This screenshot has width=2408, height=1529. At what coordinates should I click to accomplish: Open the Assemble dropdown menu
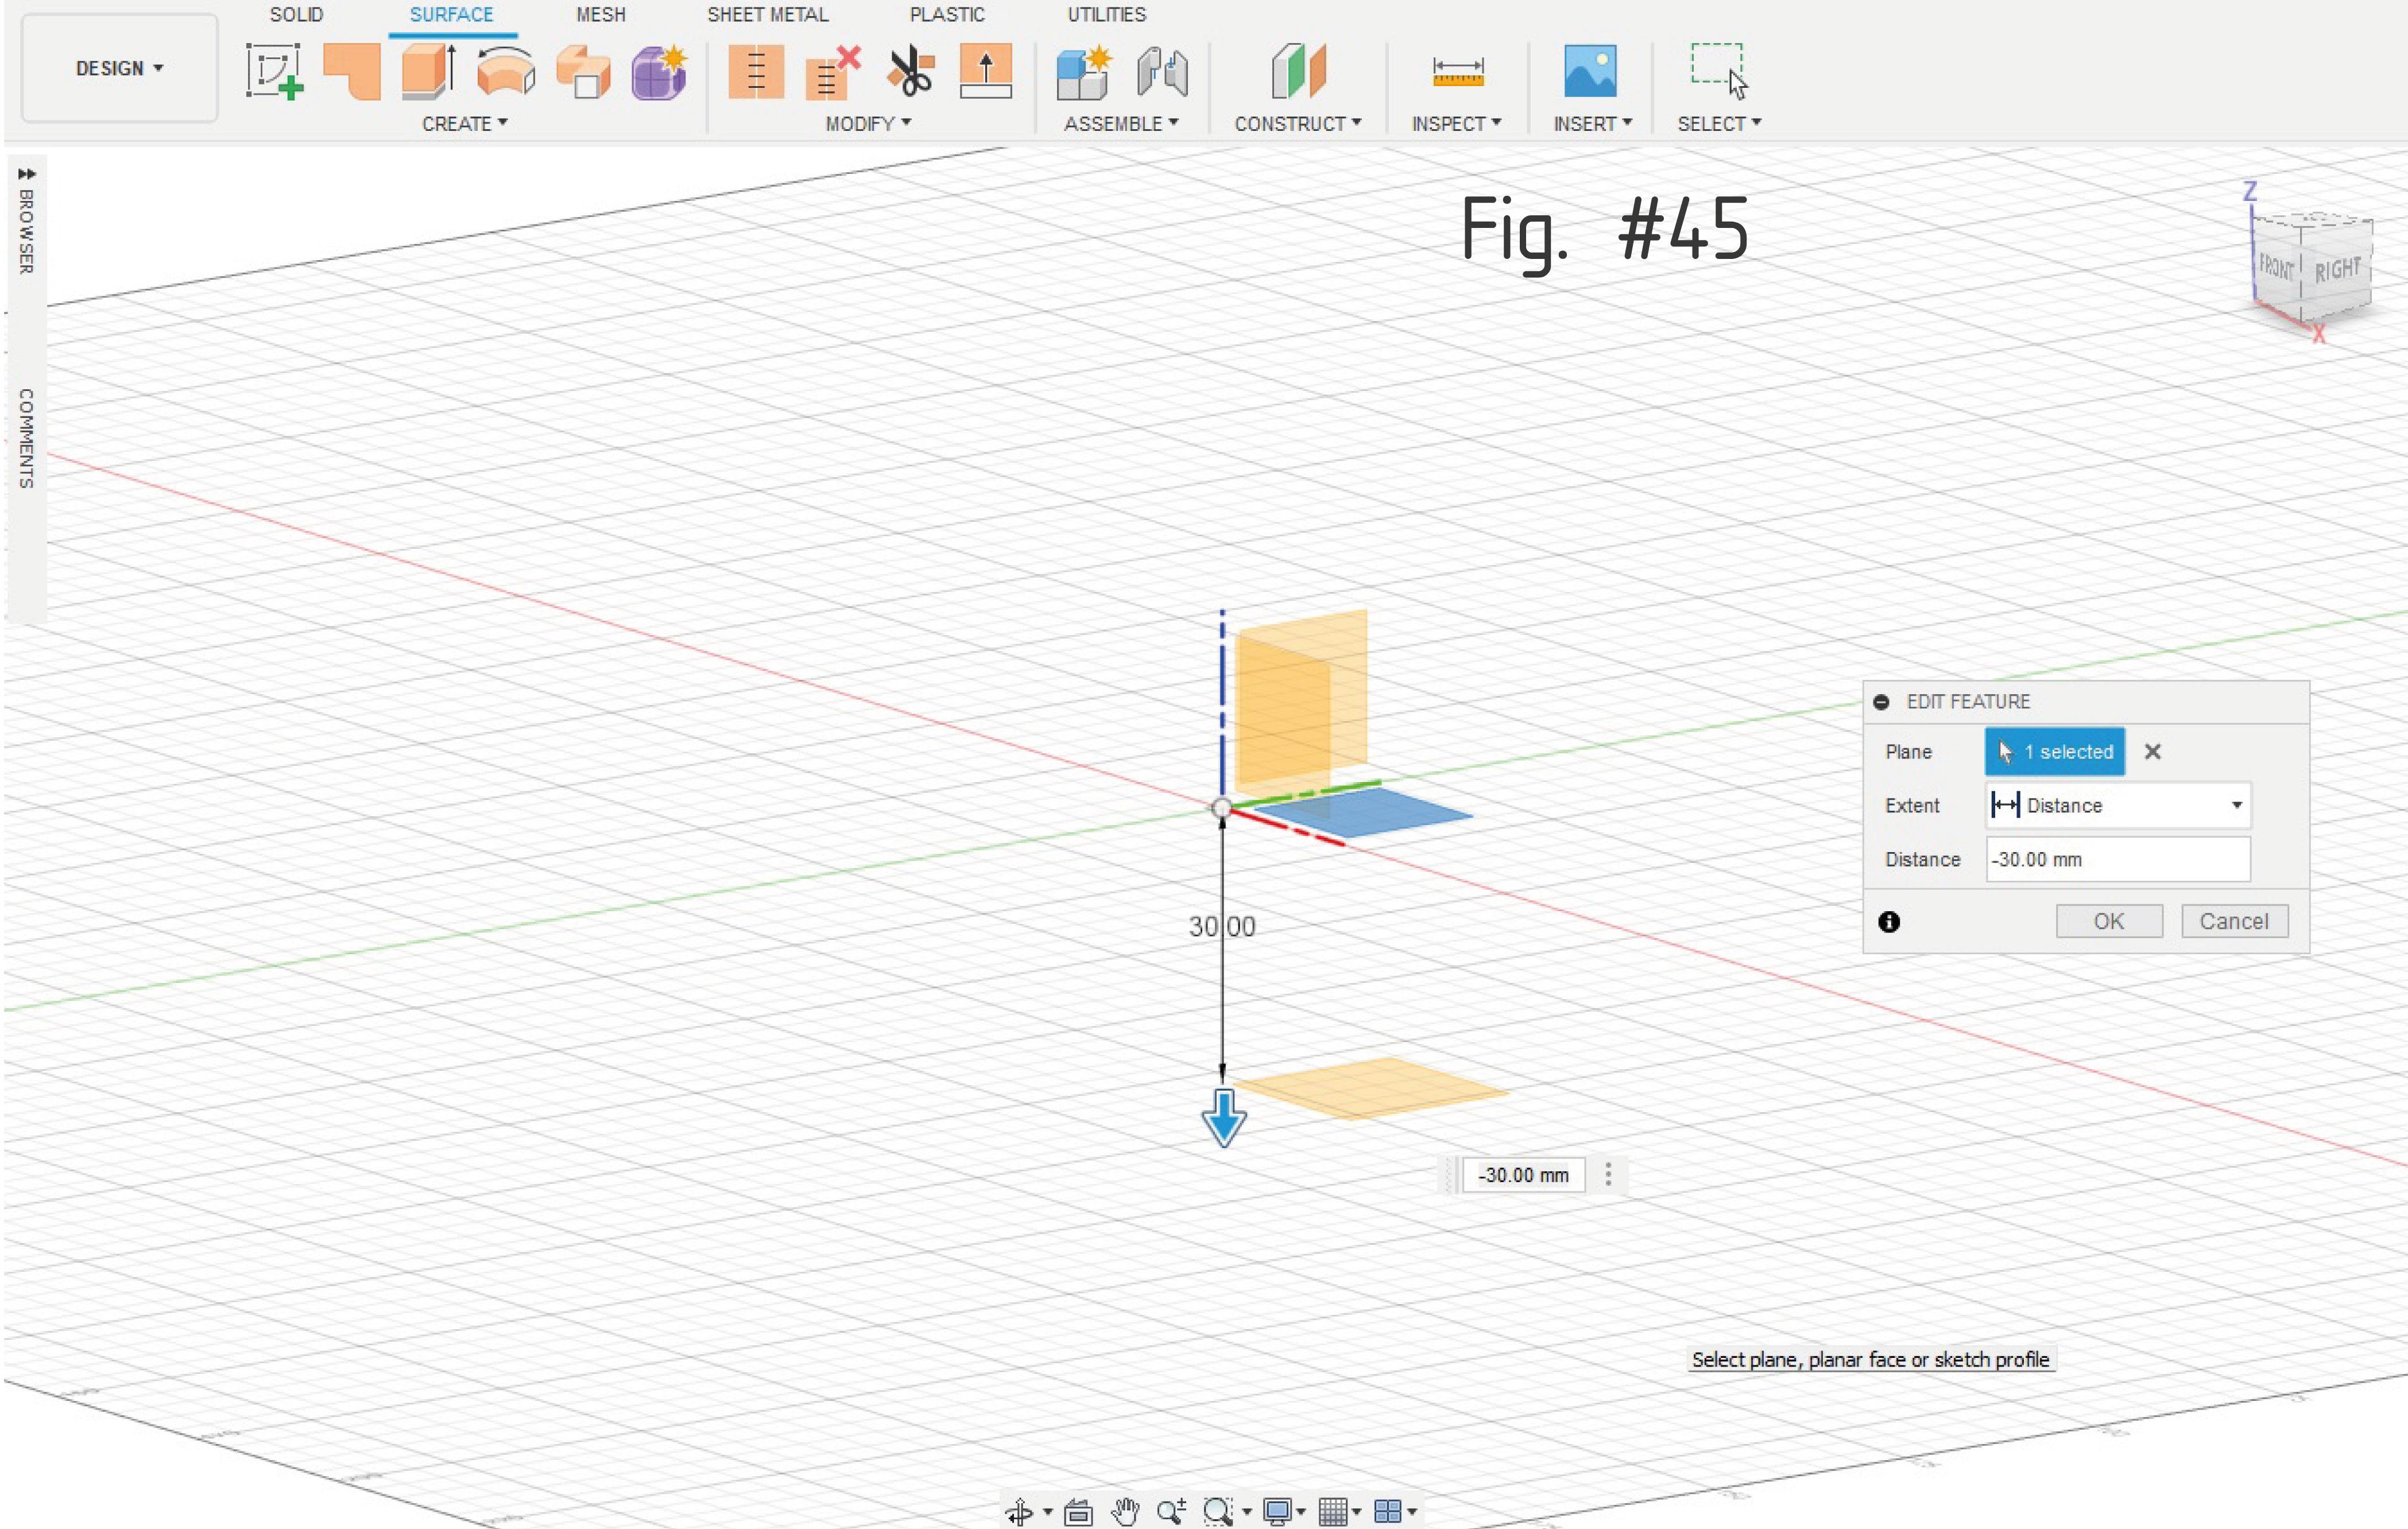point(1121,123)
